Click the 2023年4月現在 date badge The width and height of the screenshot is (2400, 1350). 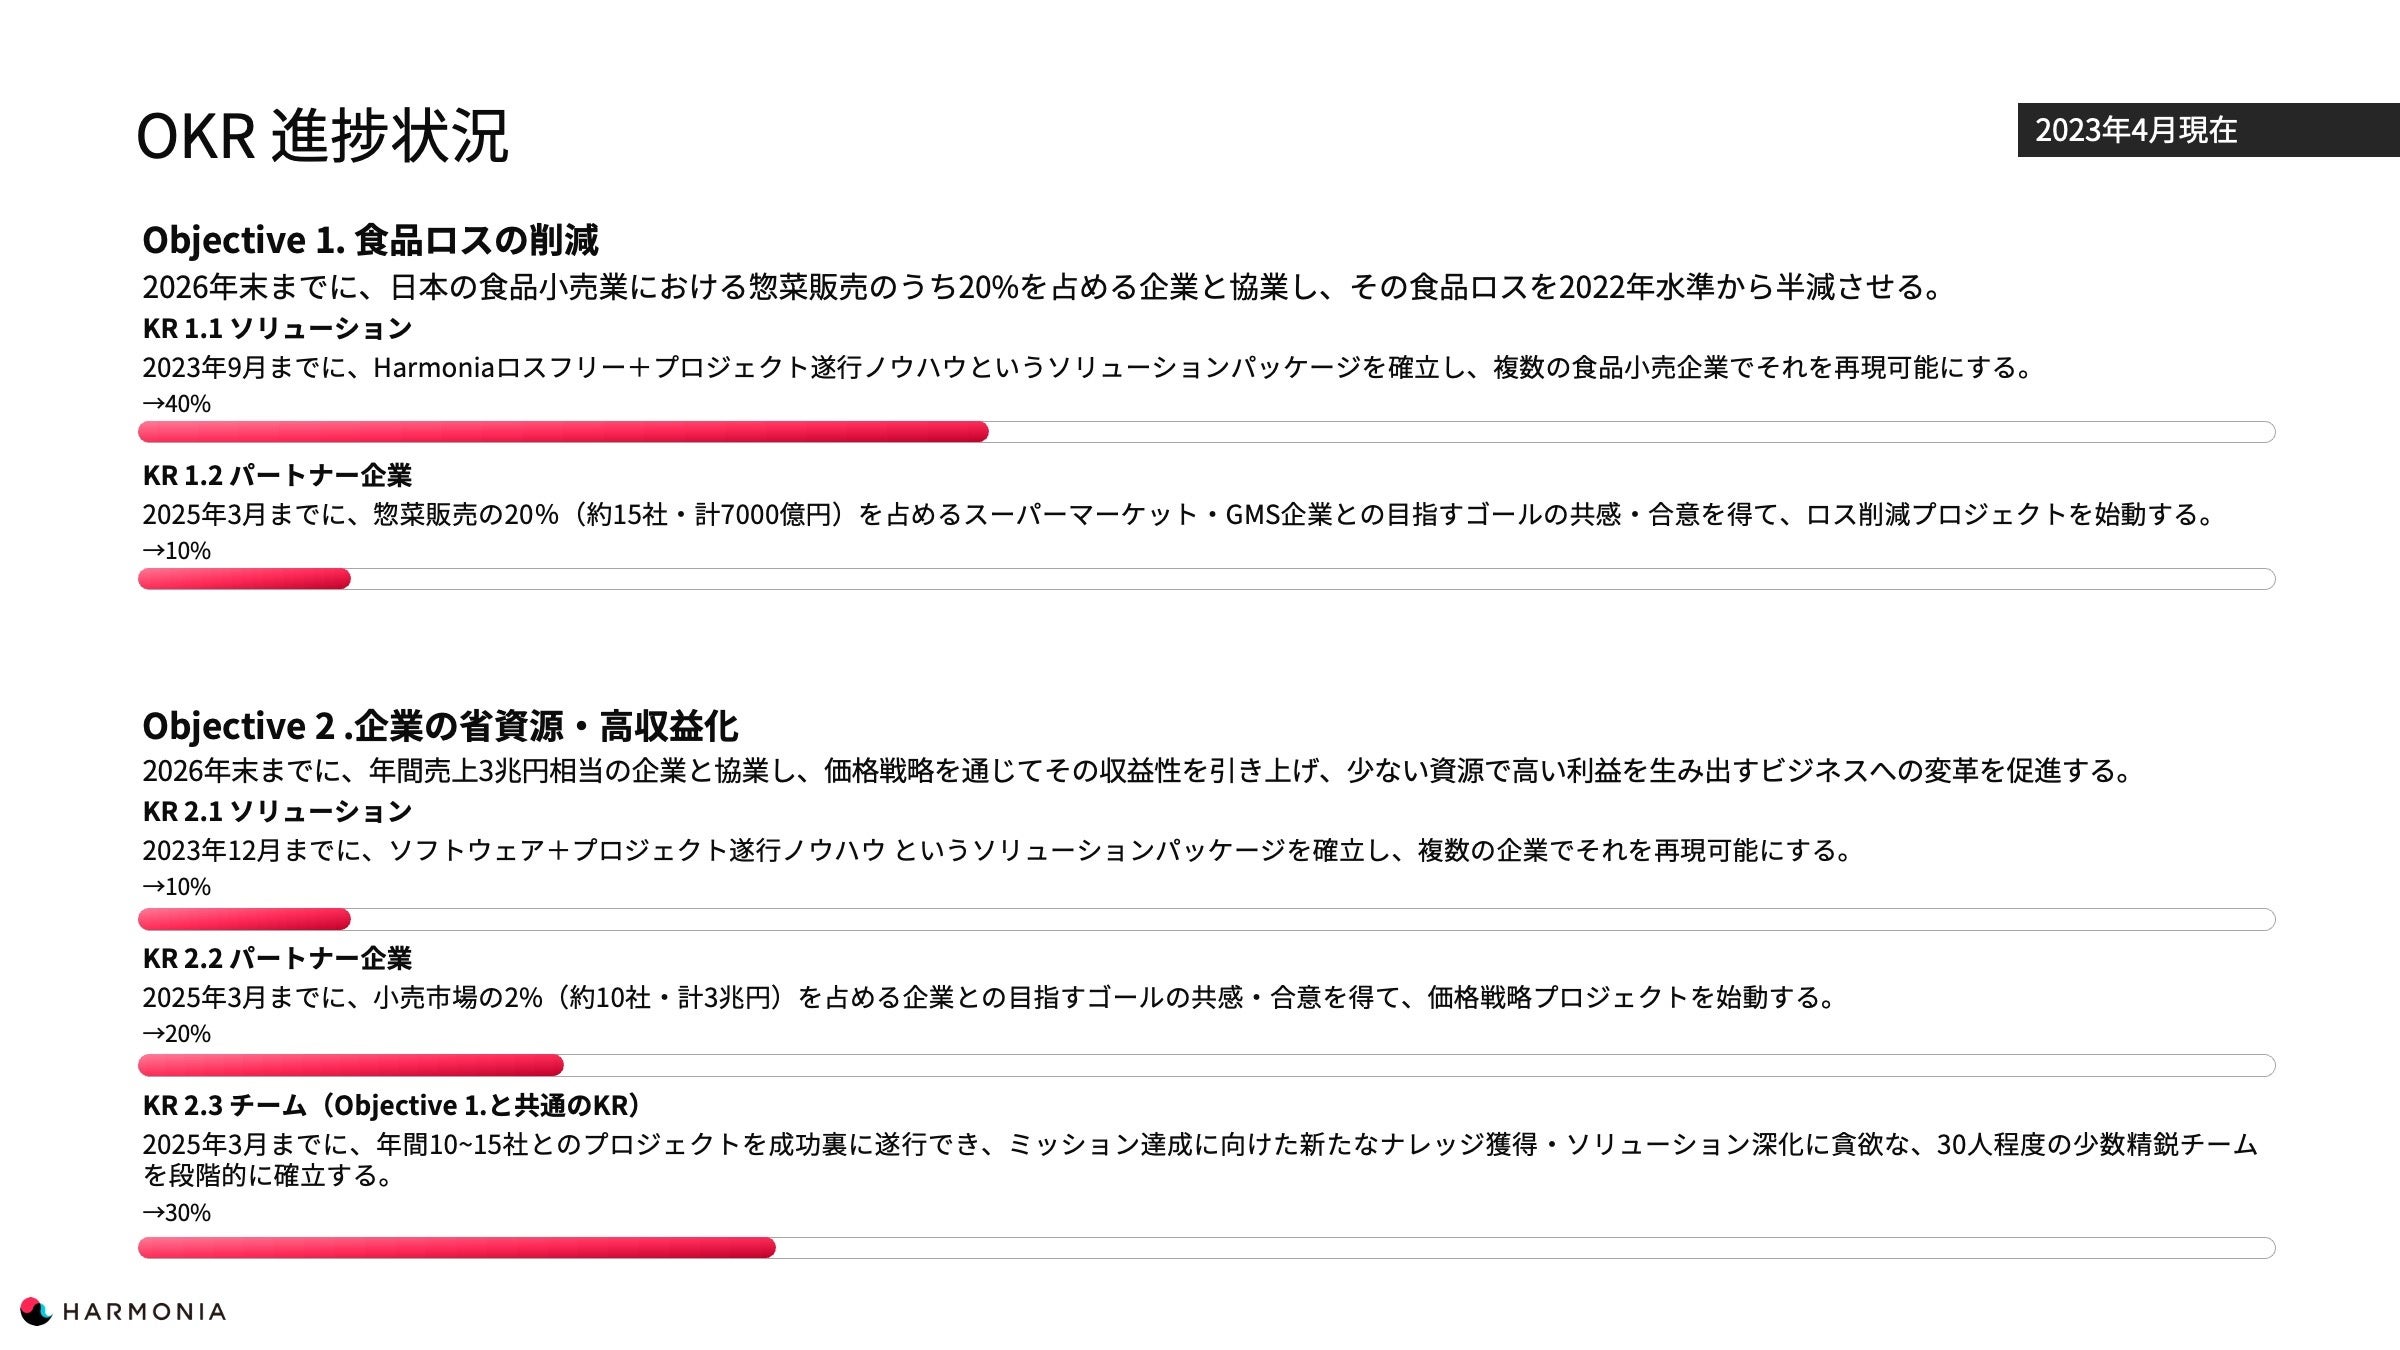tap(2136, 130)
